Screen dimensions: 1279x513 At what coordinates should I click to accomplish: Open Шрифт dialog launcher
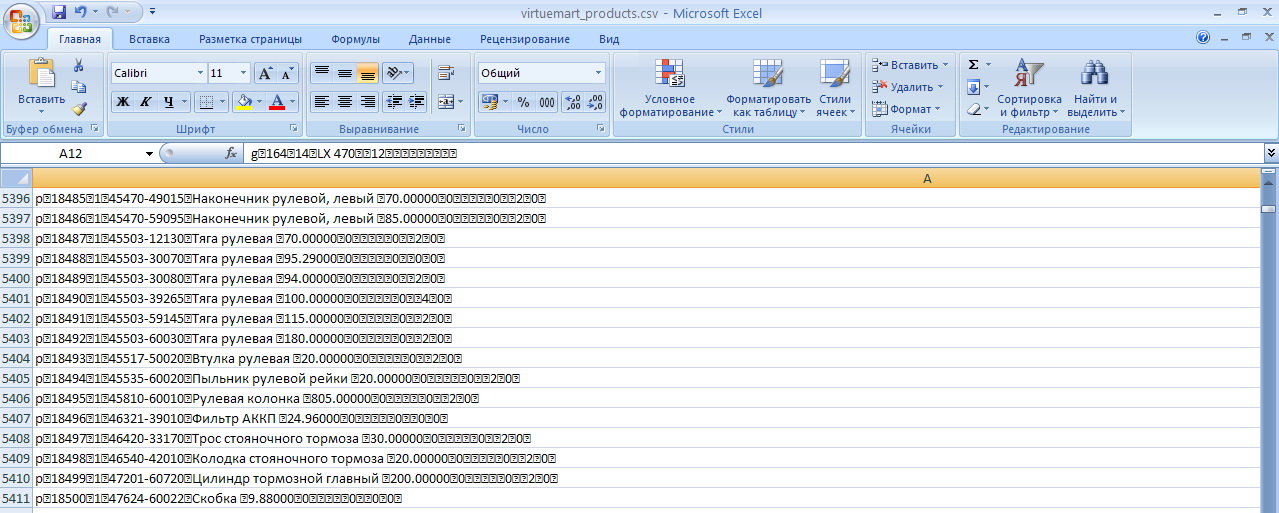tap(294, 129)
